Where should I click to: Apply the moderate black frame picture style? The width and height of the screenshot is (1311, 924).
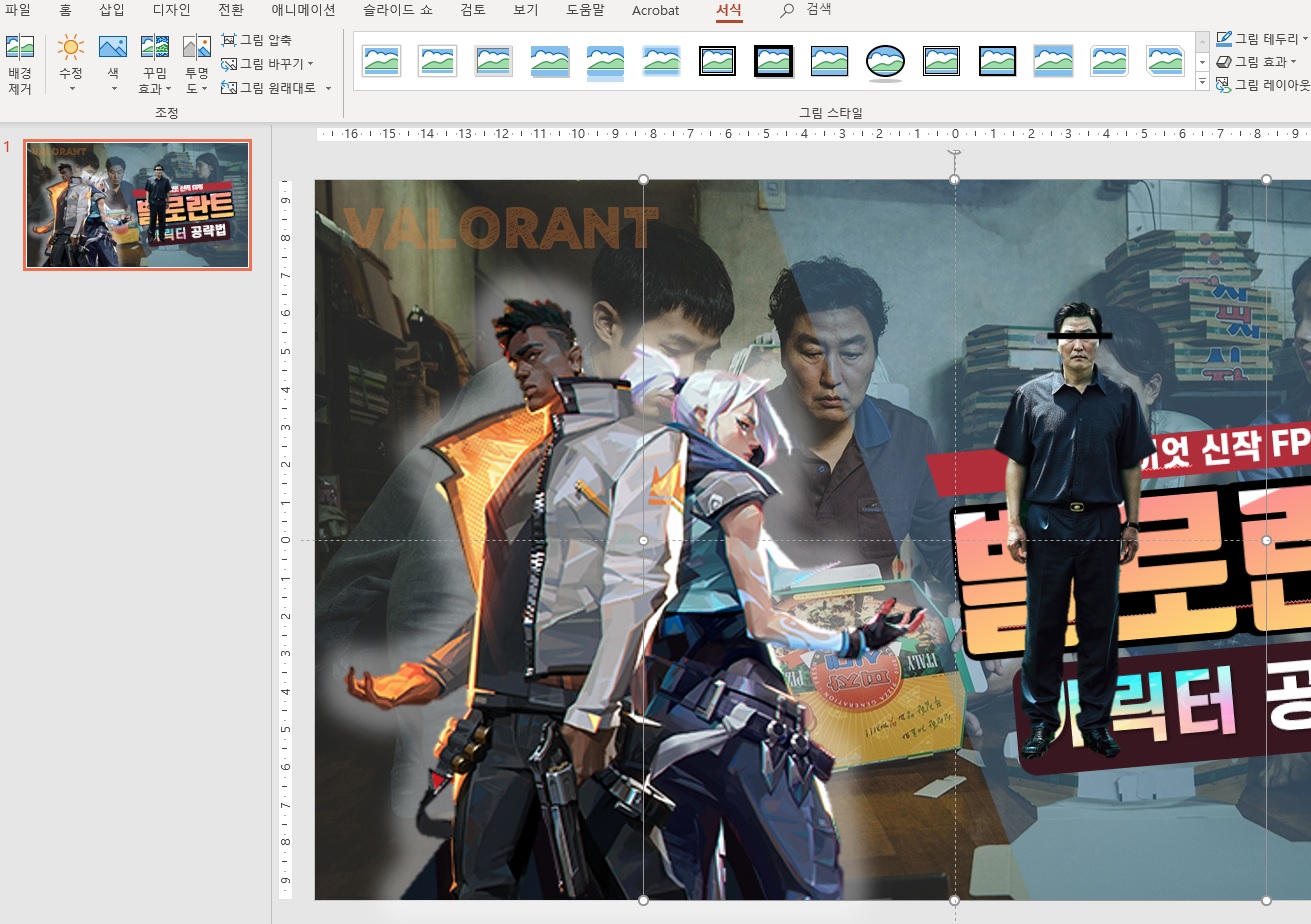pyautogui.click(x=997, y=61)
